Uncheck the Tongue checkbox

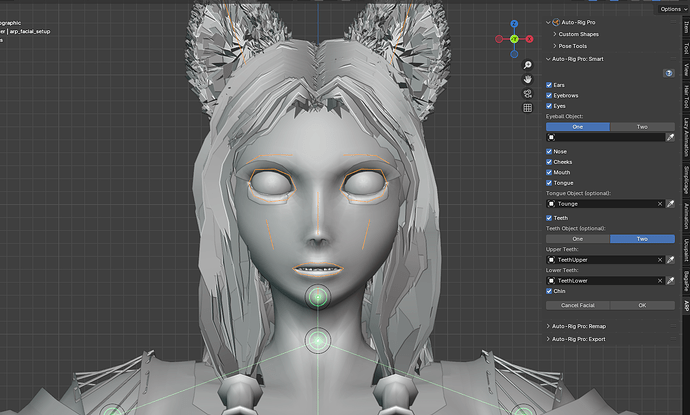pos(549,183)
